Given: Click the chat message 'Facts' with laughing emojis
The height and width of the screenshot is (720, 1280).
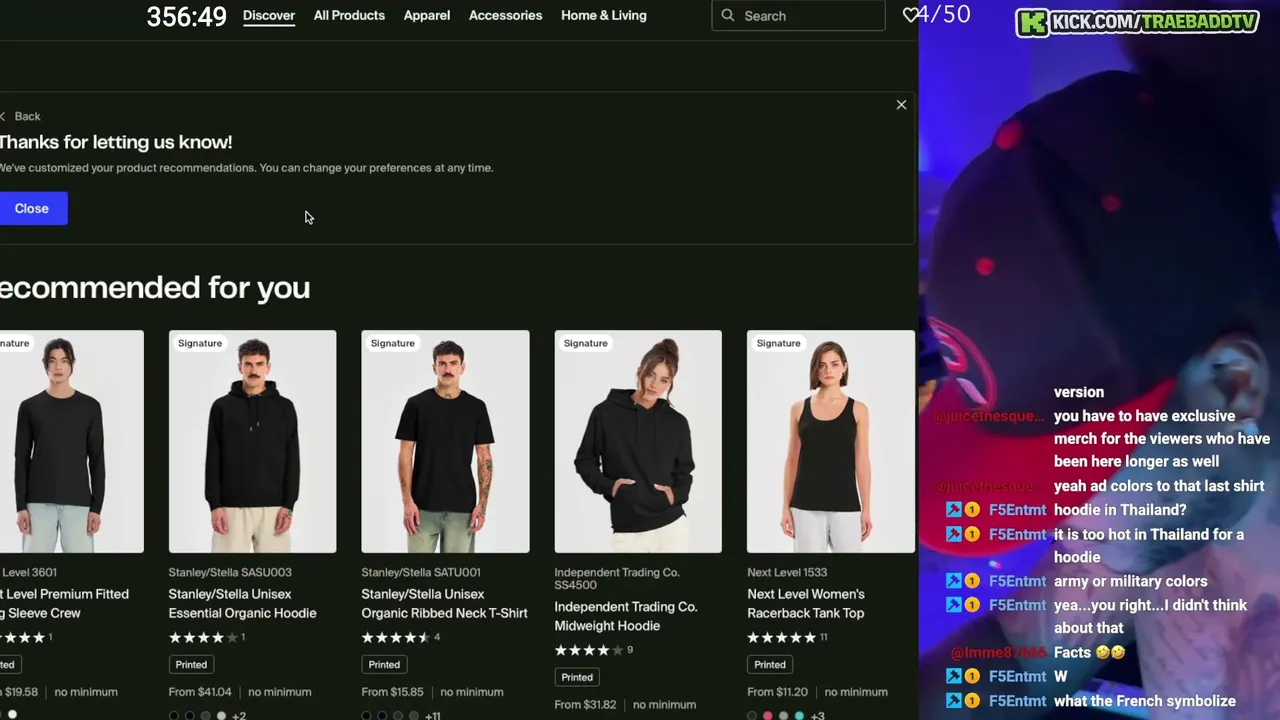Looking at the screenshot, I should [x=1089, y=652].
